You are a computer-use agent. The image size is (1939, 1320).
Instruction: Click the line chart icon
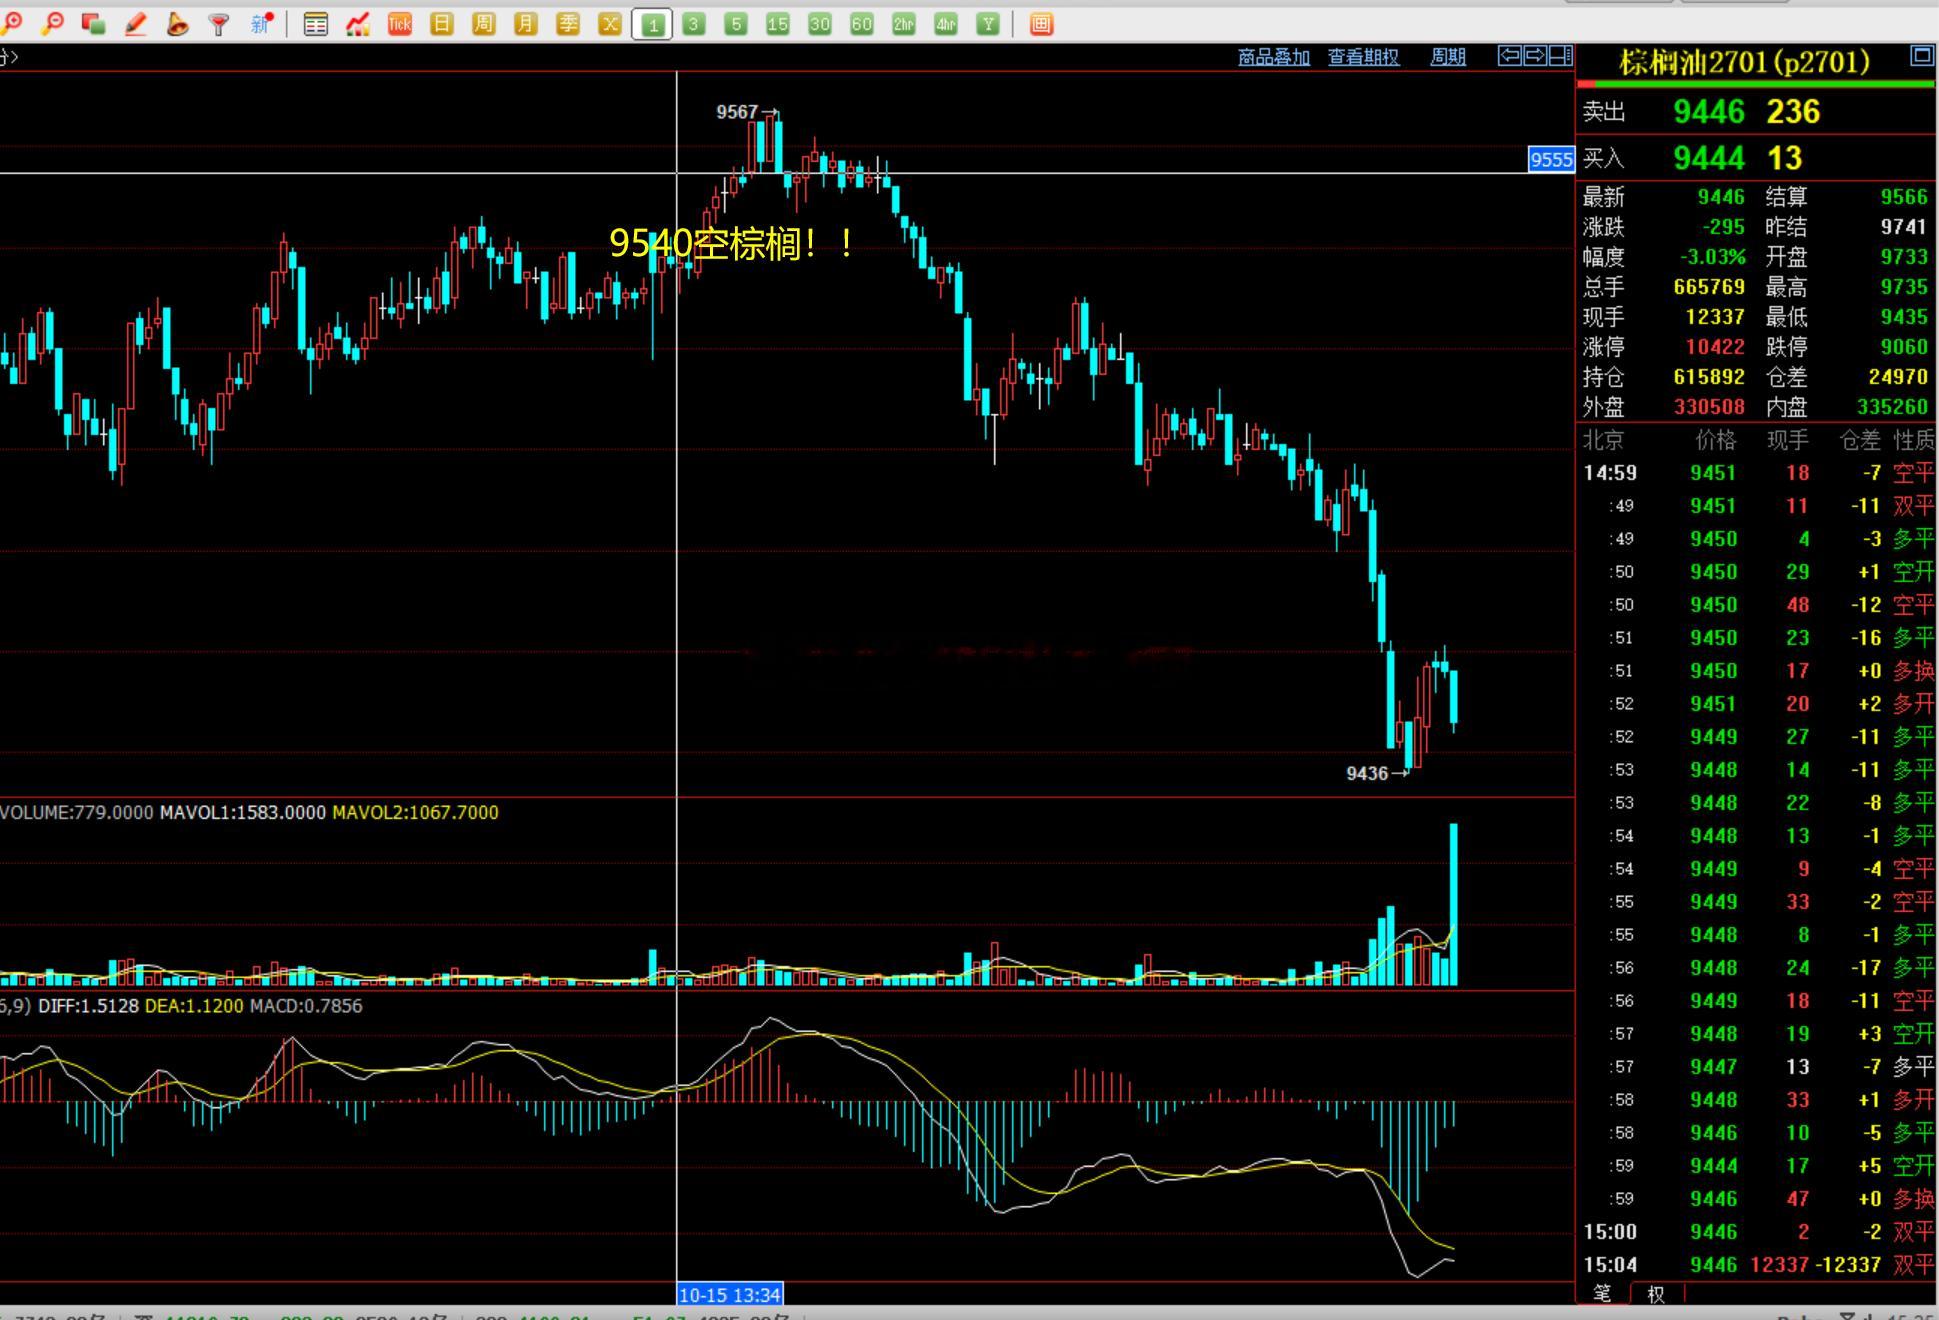(357, 24)
